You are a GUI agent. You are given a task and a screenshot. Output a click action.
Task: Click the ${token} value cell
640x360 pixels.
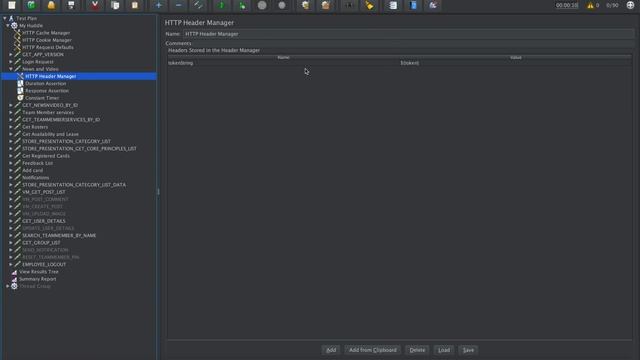516,63
